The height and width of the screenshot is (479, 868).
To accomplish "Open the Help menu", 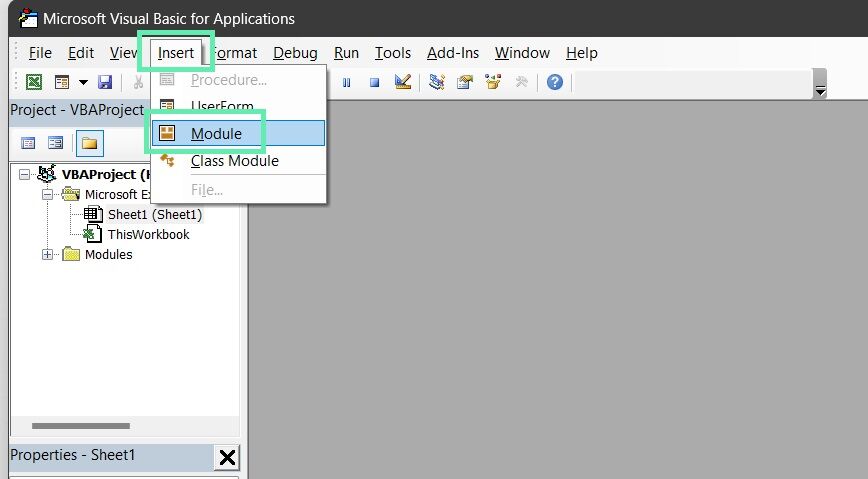I will pos(582,53).
